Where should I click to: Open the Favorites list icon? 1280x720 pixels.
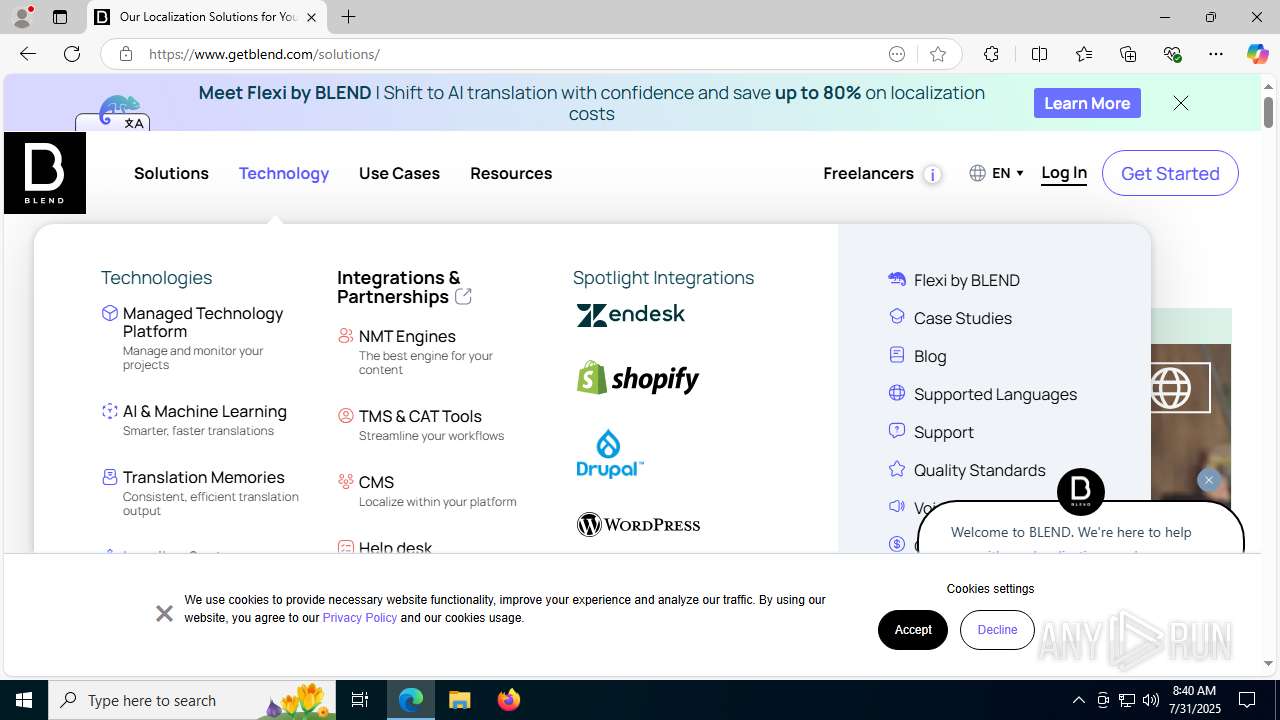point(1083,54)
